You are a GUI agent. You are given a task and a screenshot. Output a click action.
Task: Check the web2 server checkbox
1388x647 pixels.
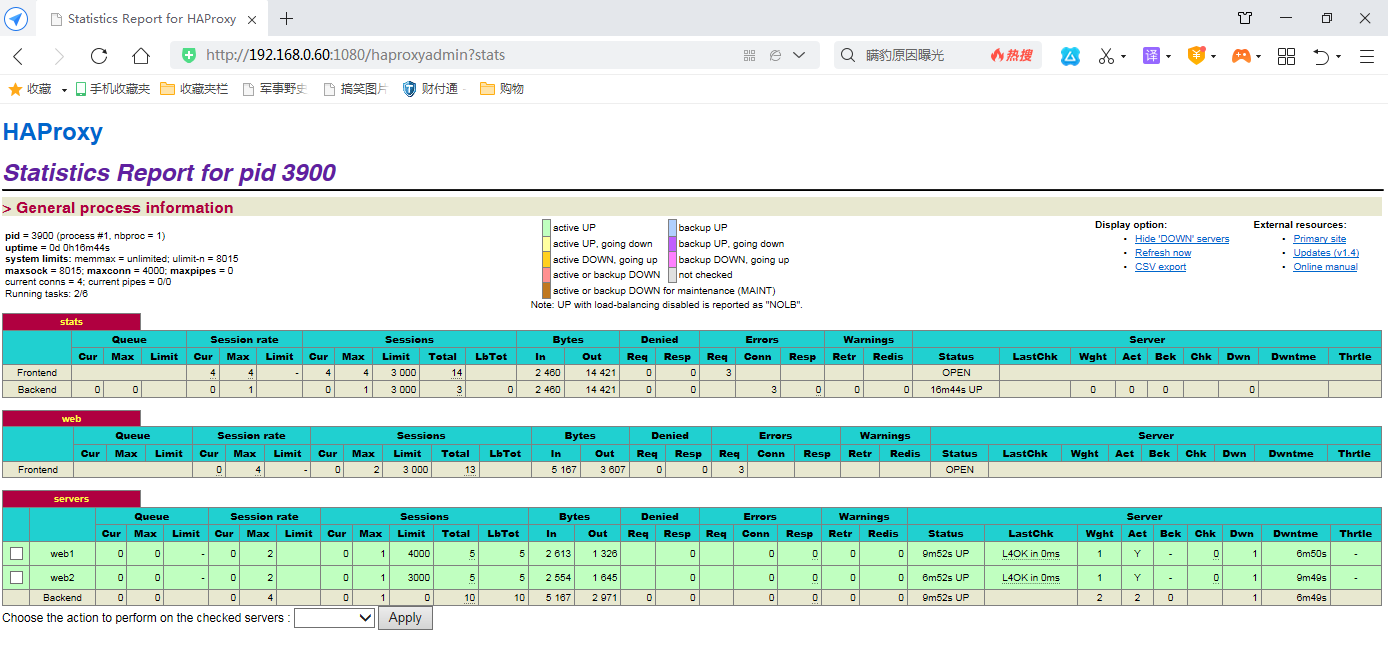(16, 577)
